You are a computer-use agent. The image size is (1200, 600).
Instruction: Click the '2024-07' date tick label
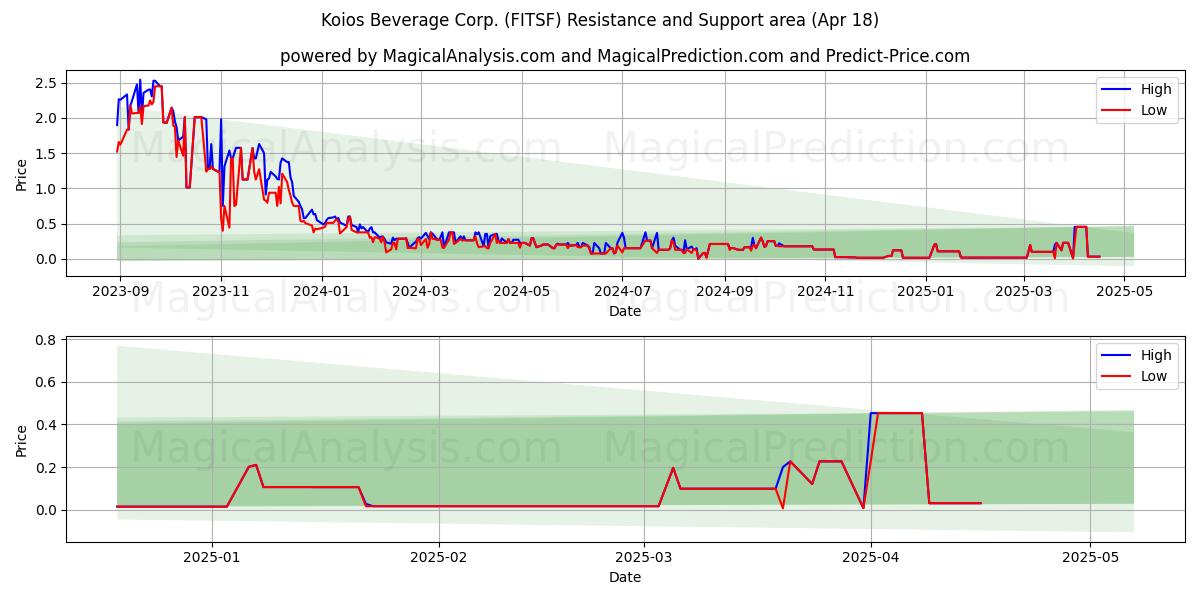(x=623, y=291)
